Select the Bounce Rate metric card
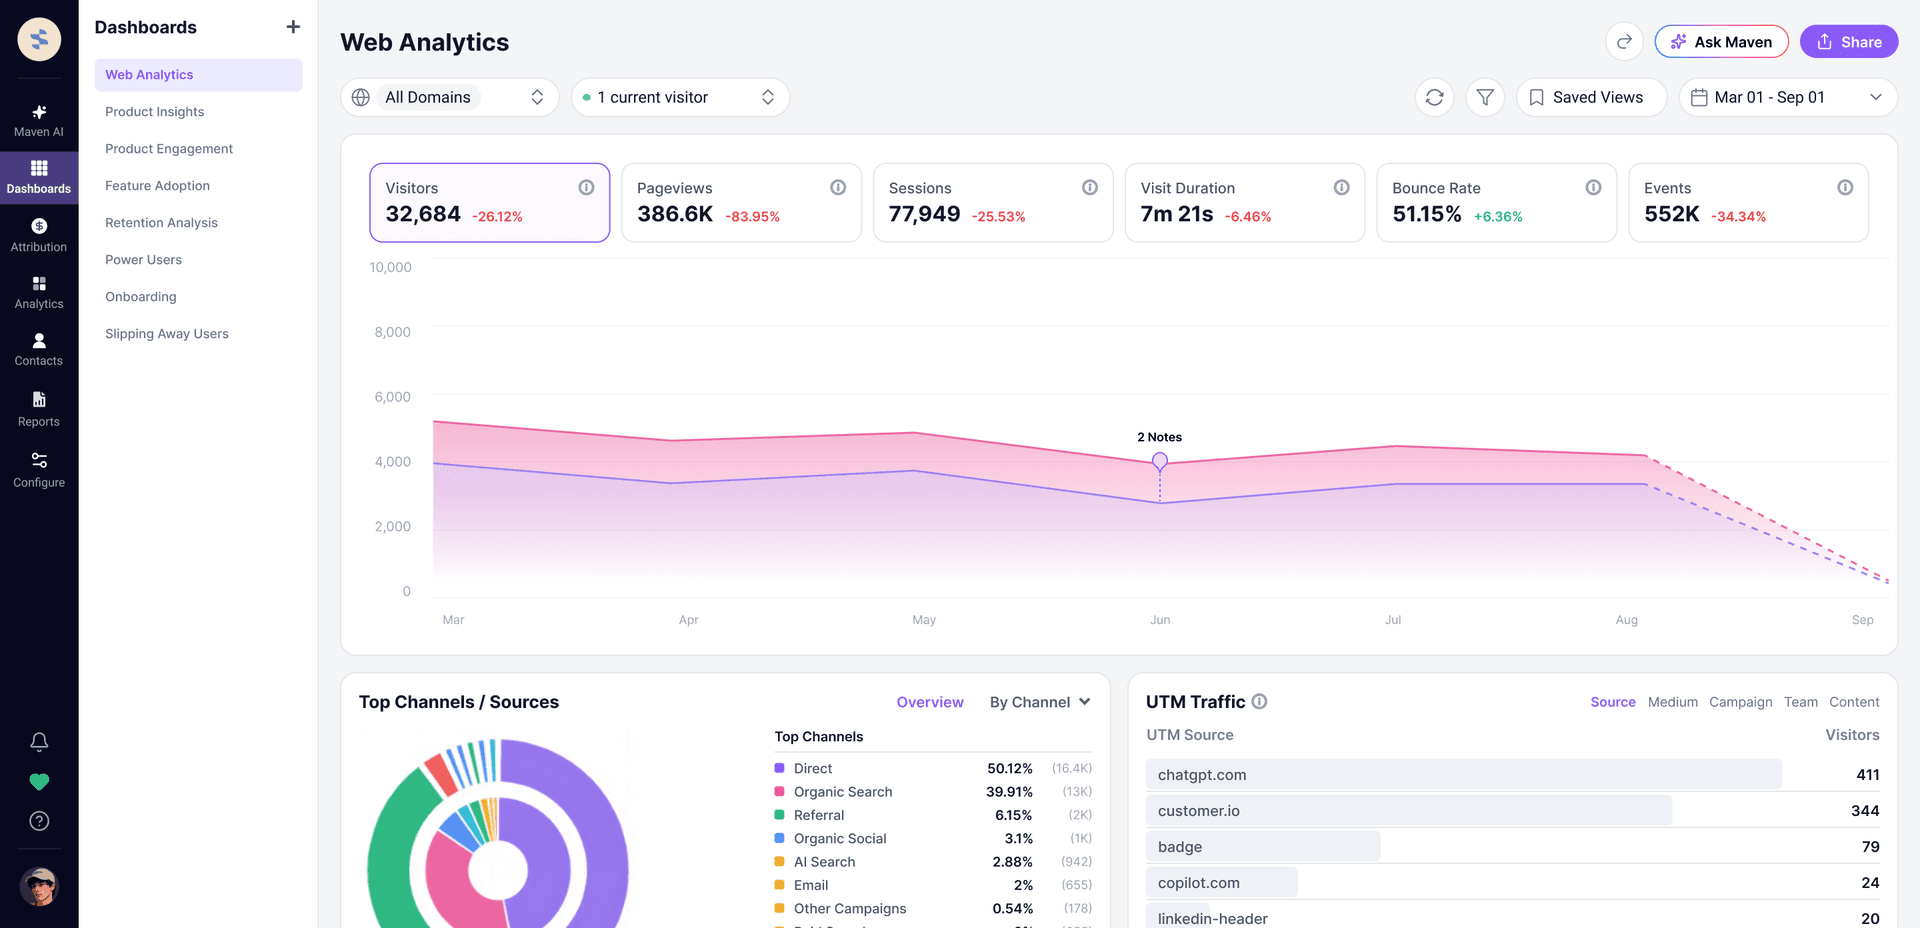The height and width of the screenshot is (928, 1920). [1497, 203]
